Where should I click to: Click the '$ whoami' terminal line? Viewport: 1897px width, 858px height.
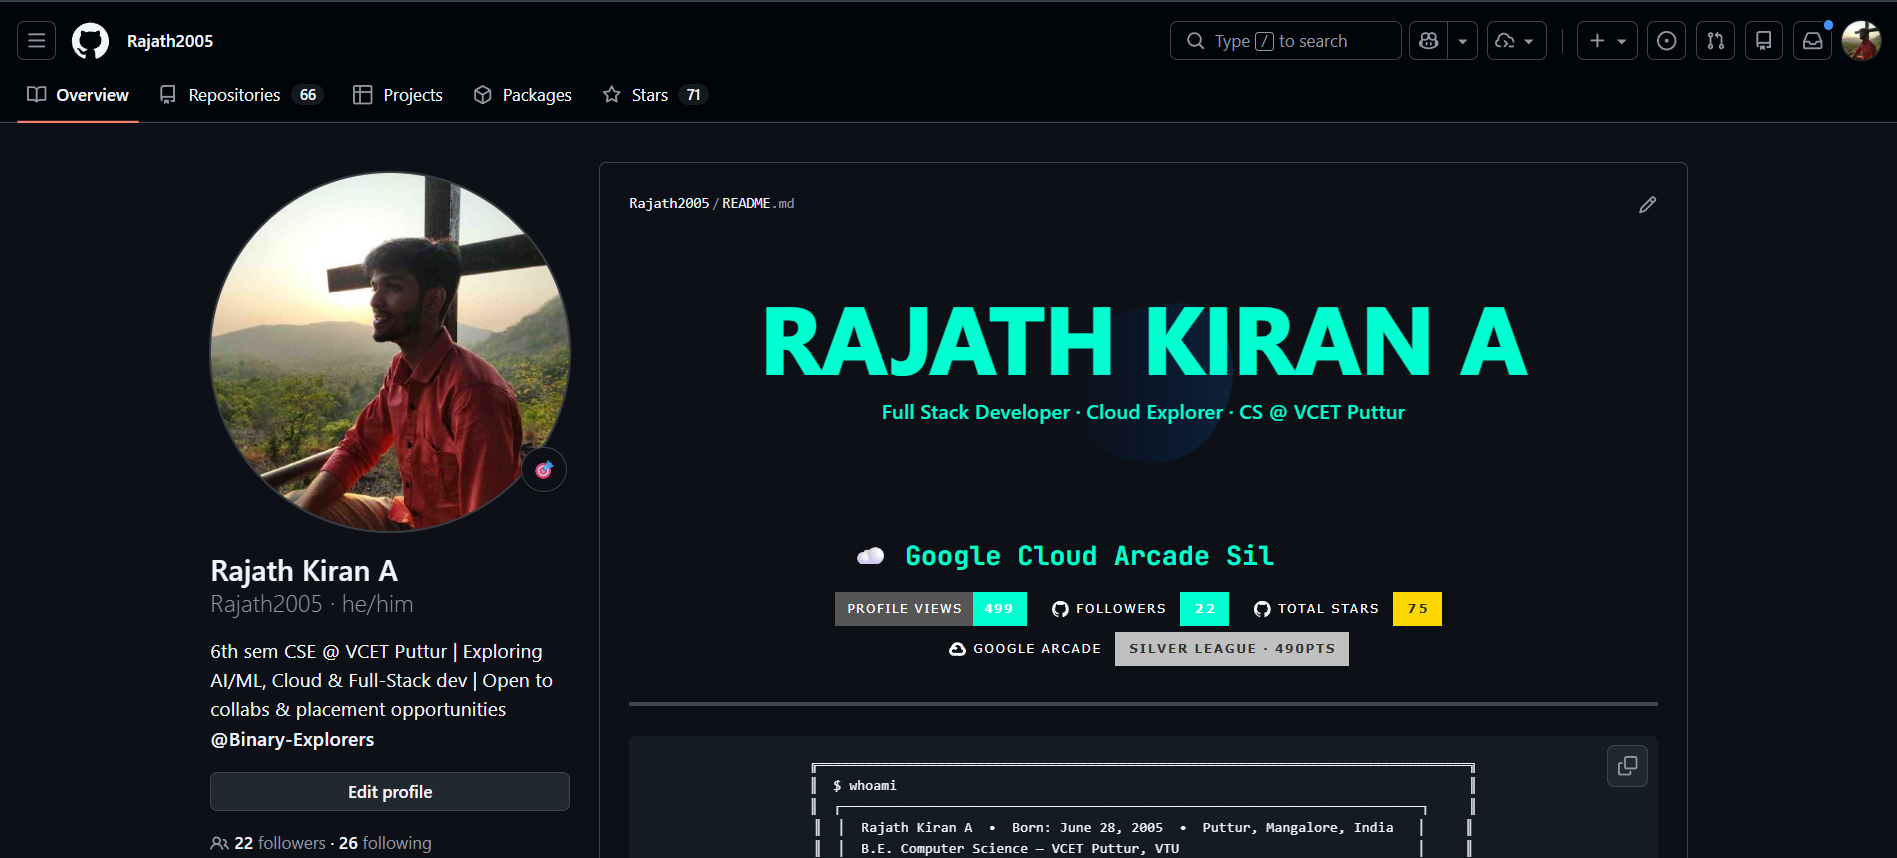tap(865, 786)
